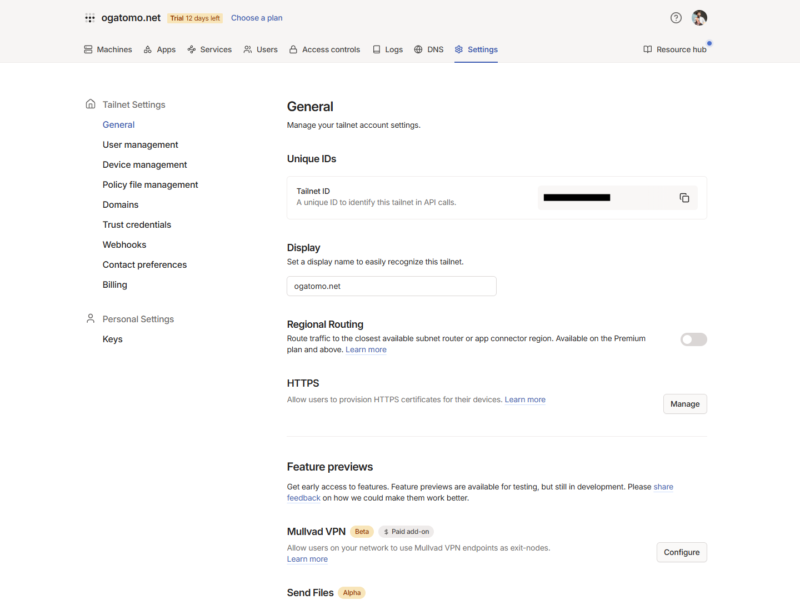The width and height of the screenshot is (800, 600).
Task: Click the Machines server icon
Action: pos(88,49)
